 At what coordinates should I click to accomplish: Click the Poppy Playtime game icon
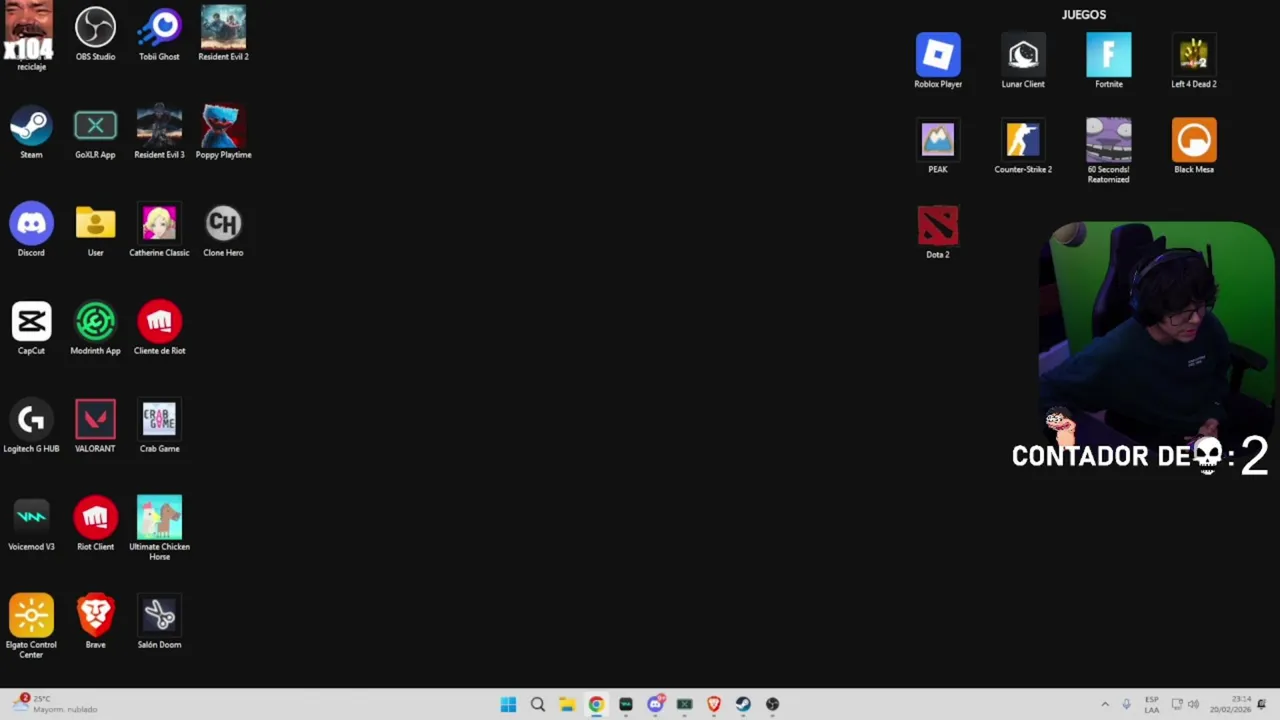pyautogui.click(x=223, y=132)
